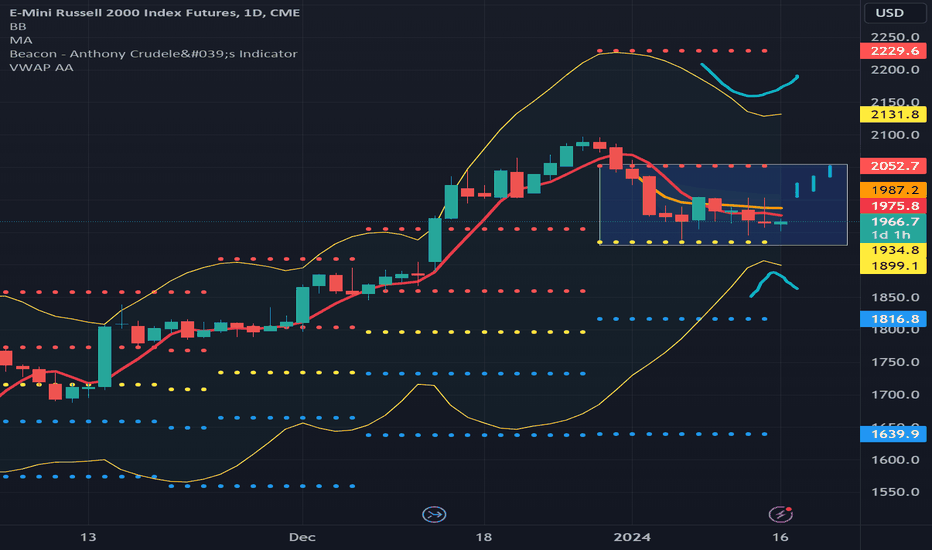Click the 1899.1 yellow price label

point(893,266)
